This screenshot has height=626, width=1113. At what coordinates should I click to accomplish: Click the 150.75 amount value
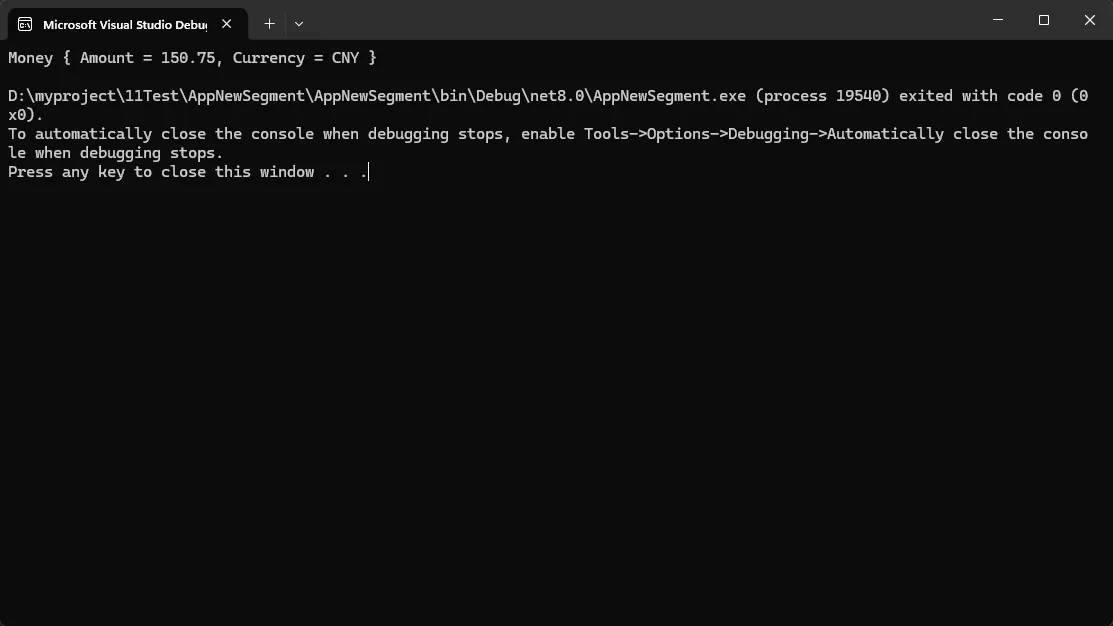[x=188, y=58]
